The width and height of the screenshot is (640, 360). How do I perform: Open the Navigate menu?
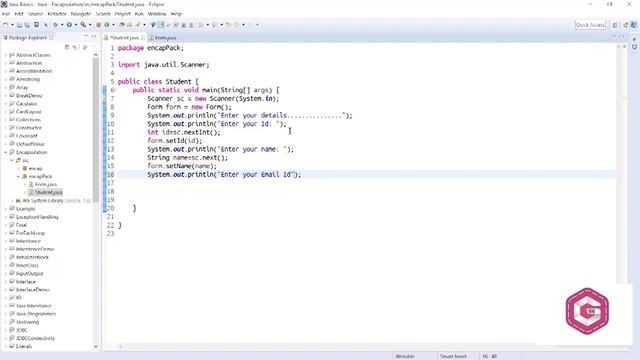coord(81,14)
